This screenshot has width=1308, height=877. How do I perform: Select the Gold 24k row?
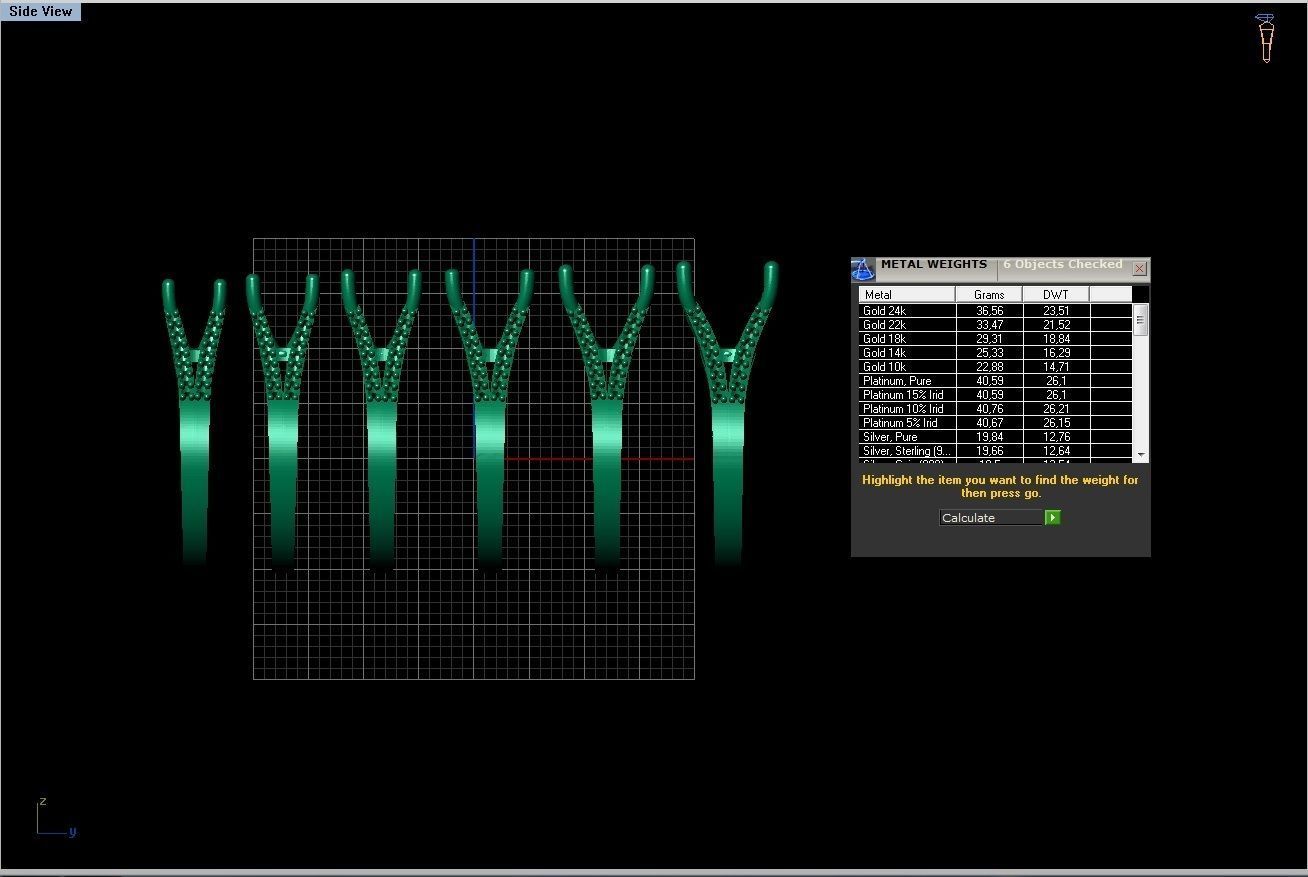995,311
